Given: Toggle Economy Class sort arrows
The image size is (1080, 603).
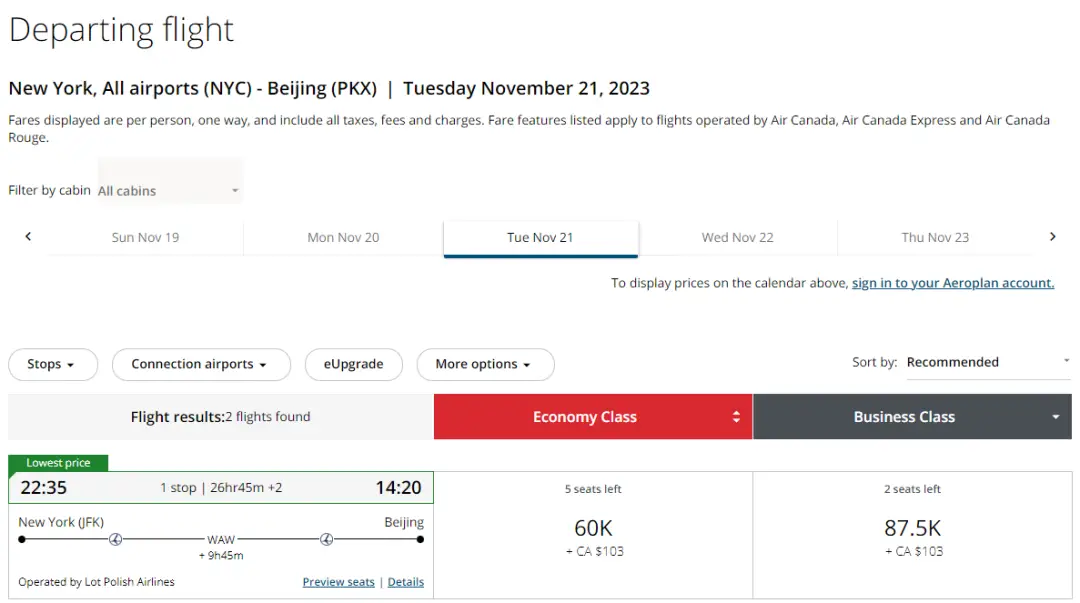Looking at the screenshot, I should pyautogui.click(x=736, y=417).
